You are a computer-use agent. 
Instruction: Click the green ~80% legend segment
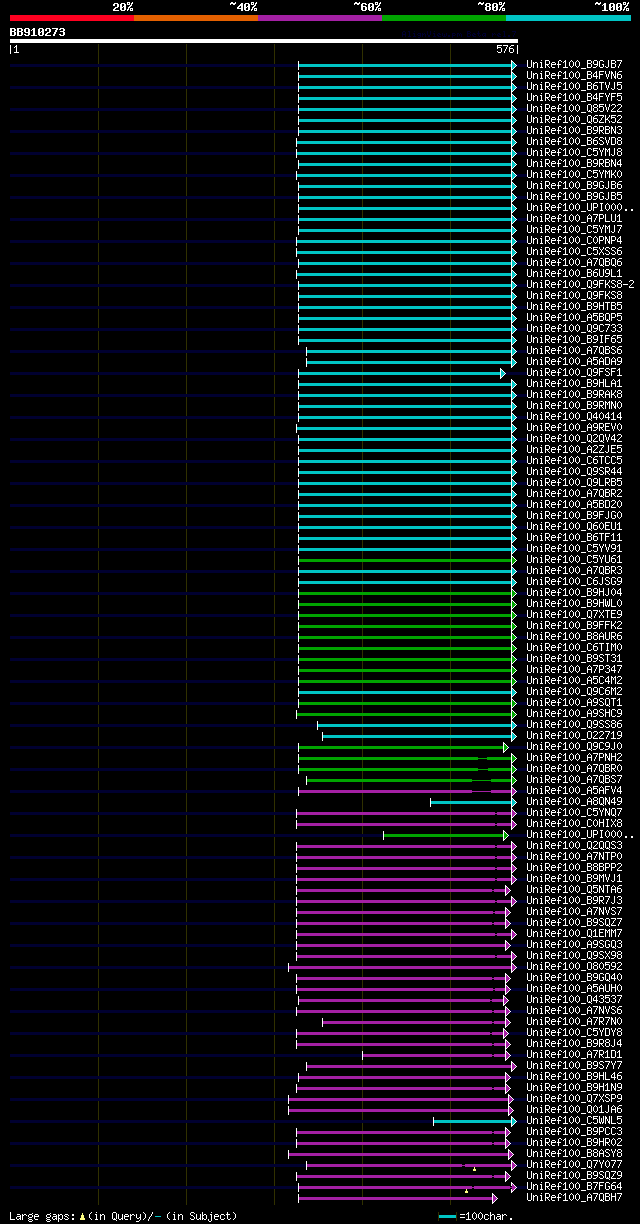pos(443,17)
